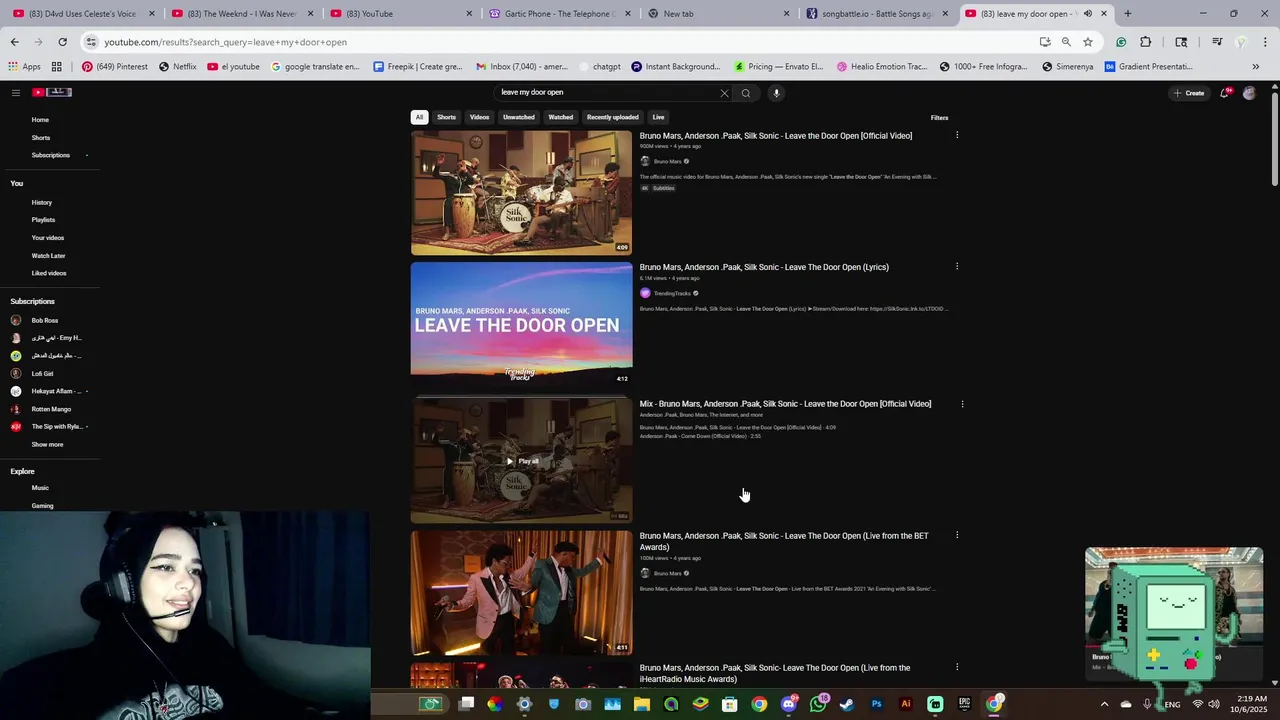Open options for iHeartRadio Music Awards video

[x=957, y=667]
